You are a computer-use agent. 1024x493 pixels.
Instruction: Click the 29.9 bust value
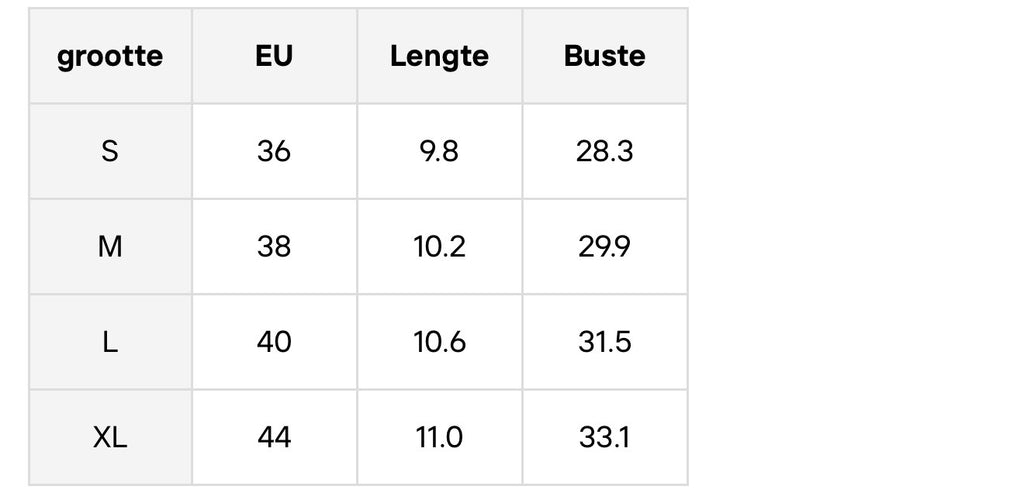[x=604, y=247]
